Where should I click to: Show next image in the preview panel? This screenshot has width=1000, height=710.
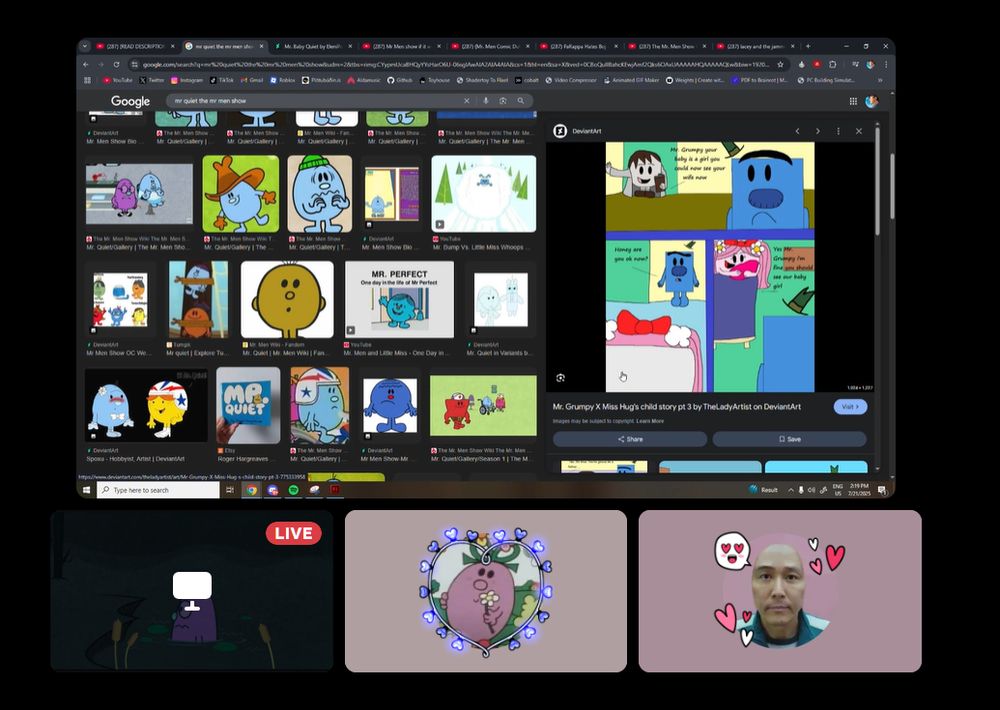[818, 131]
